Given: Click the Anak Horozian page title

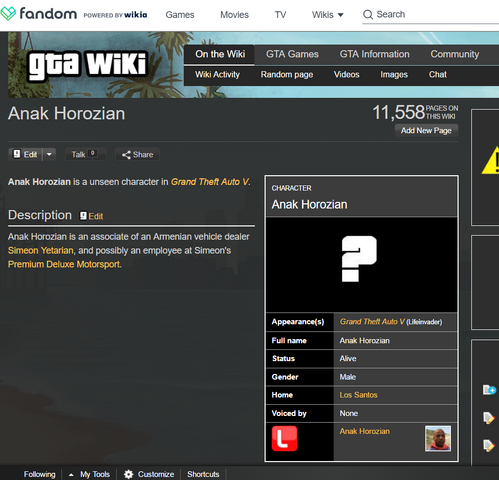Looking at the screenshot, I should pyautogui.click(x=67, y=113).
